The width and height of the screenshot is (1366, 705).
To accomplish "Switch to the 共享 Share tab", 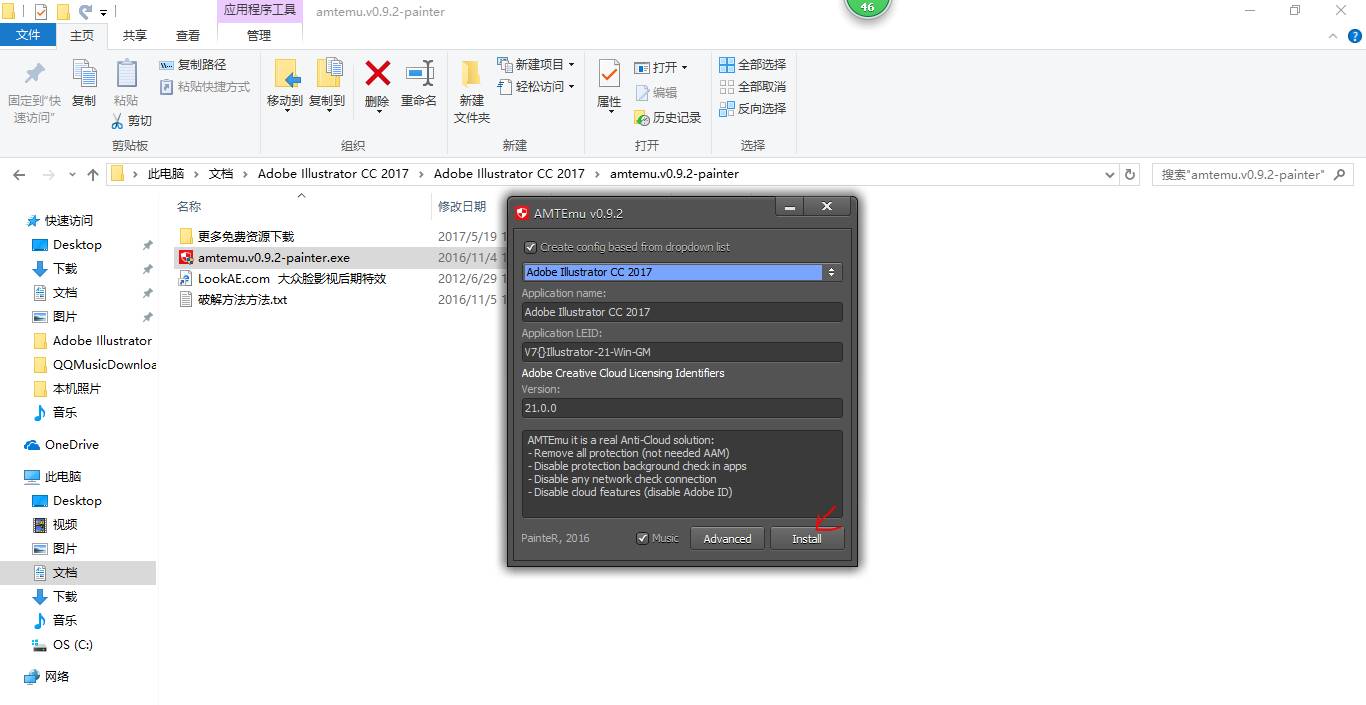I will click(x=135, y=35).
